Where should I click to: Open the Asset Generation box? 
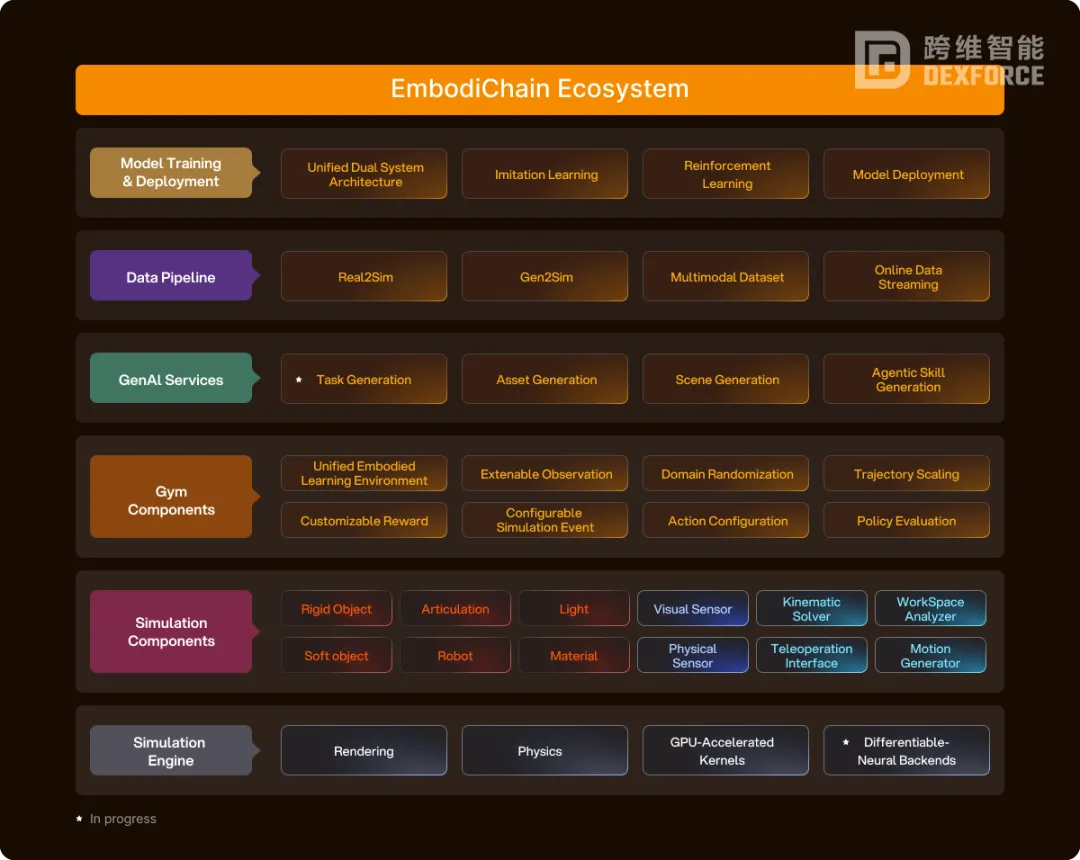(x=545, y=379)
